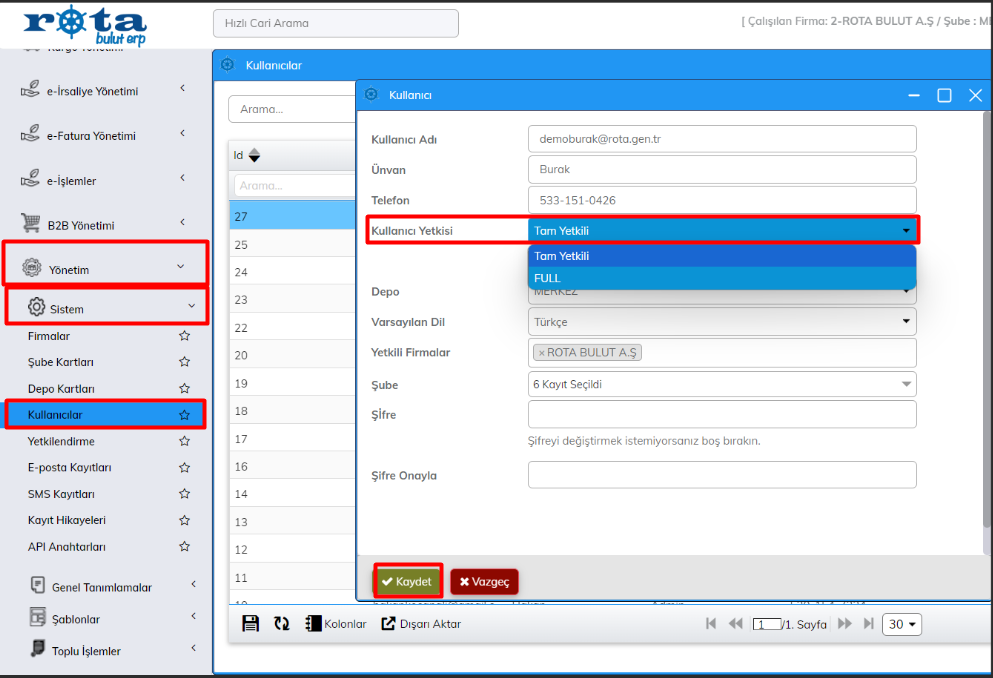Expand the e-Fatura Yönetimi menu
Screen dimensions: 993x678
pyautogui.click(x=92, y=136)
